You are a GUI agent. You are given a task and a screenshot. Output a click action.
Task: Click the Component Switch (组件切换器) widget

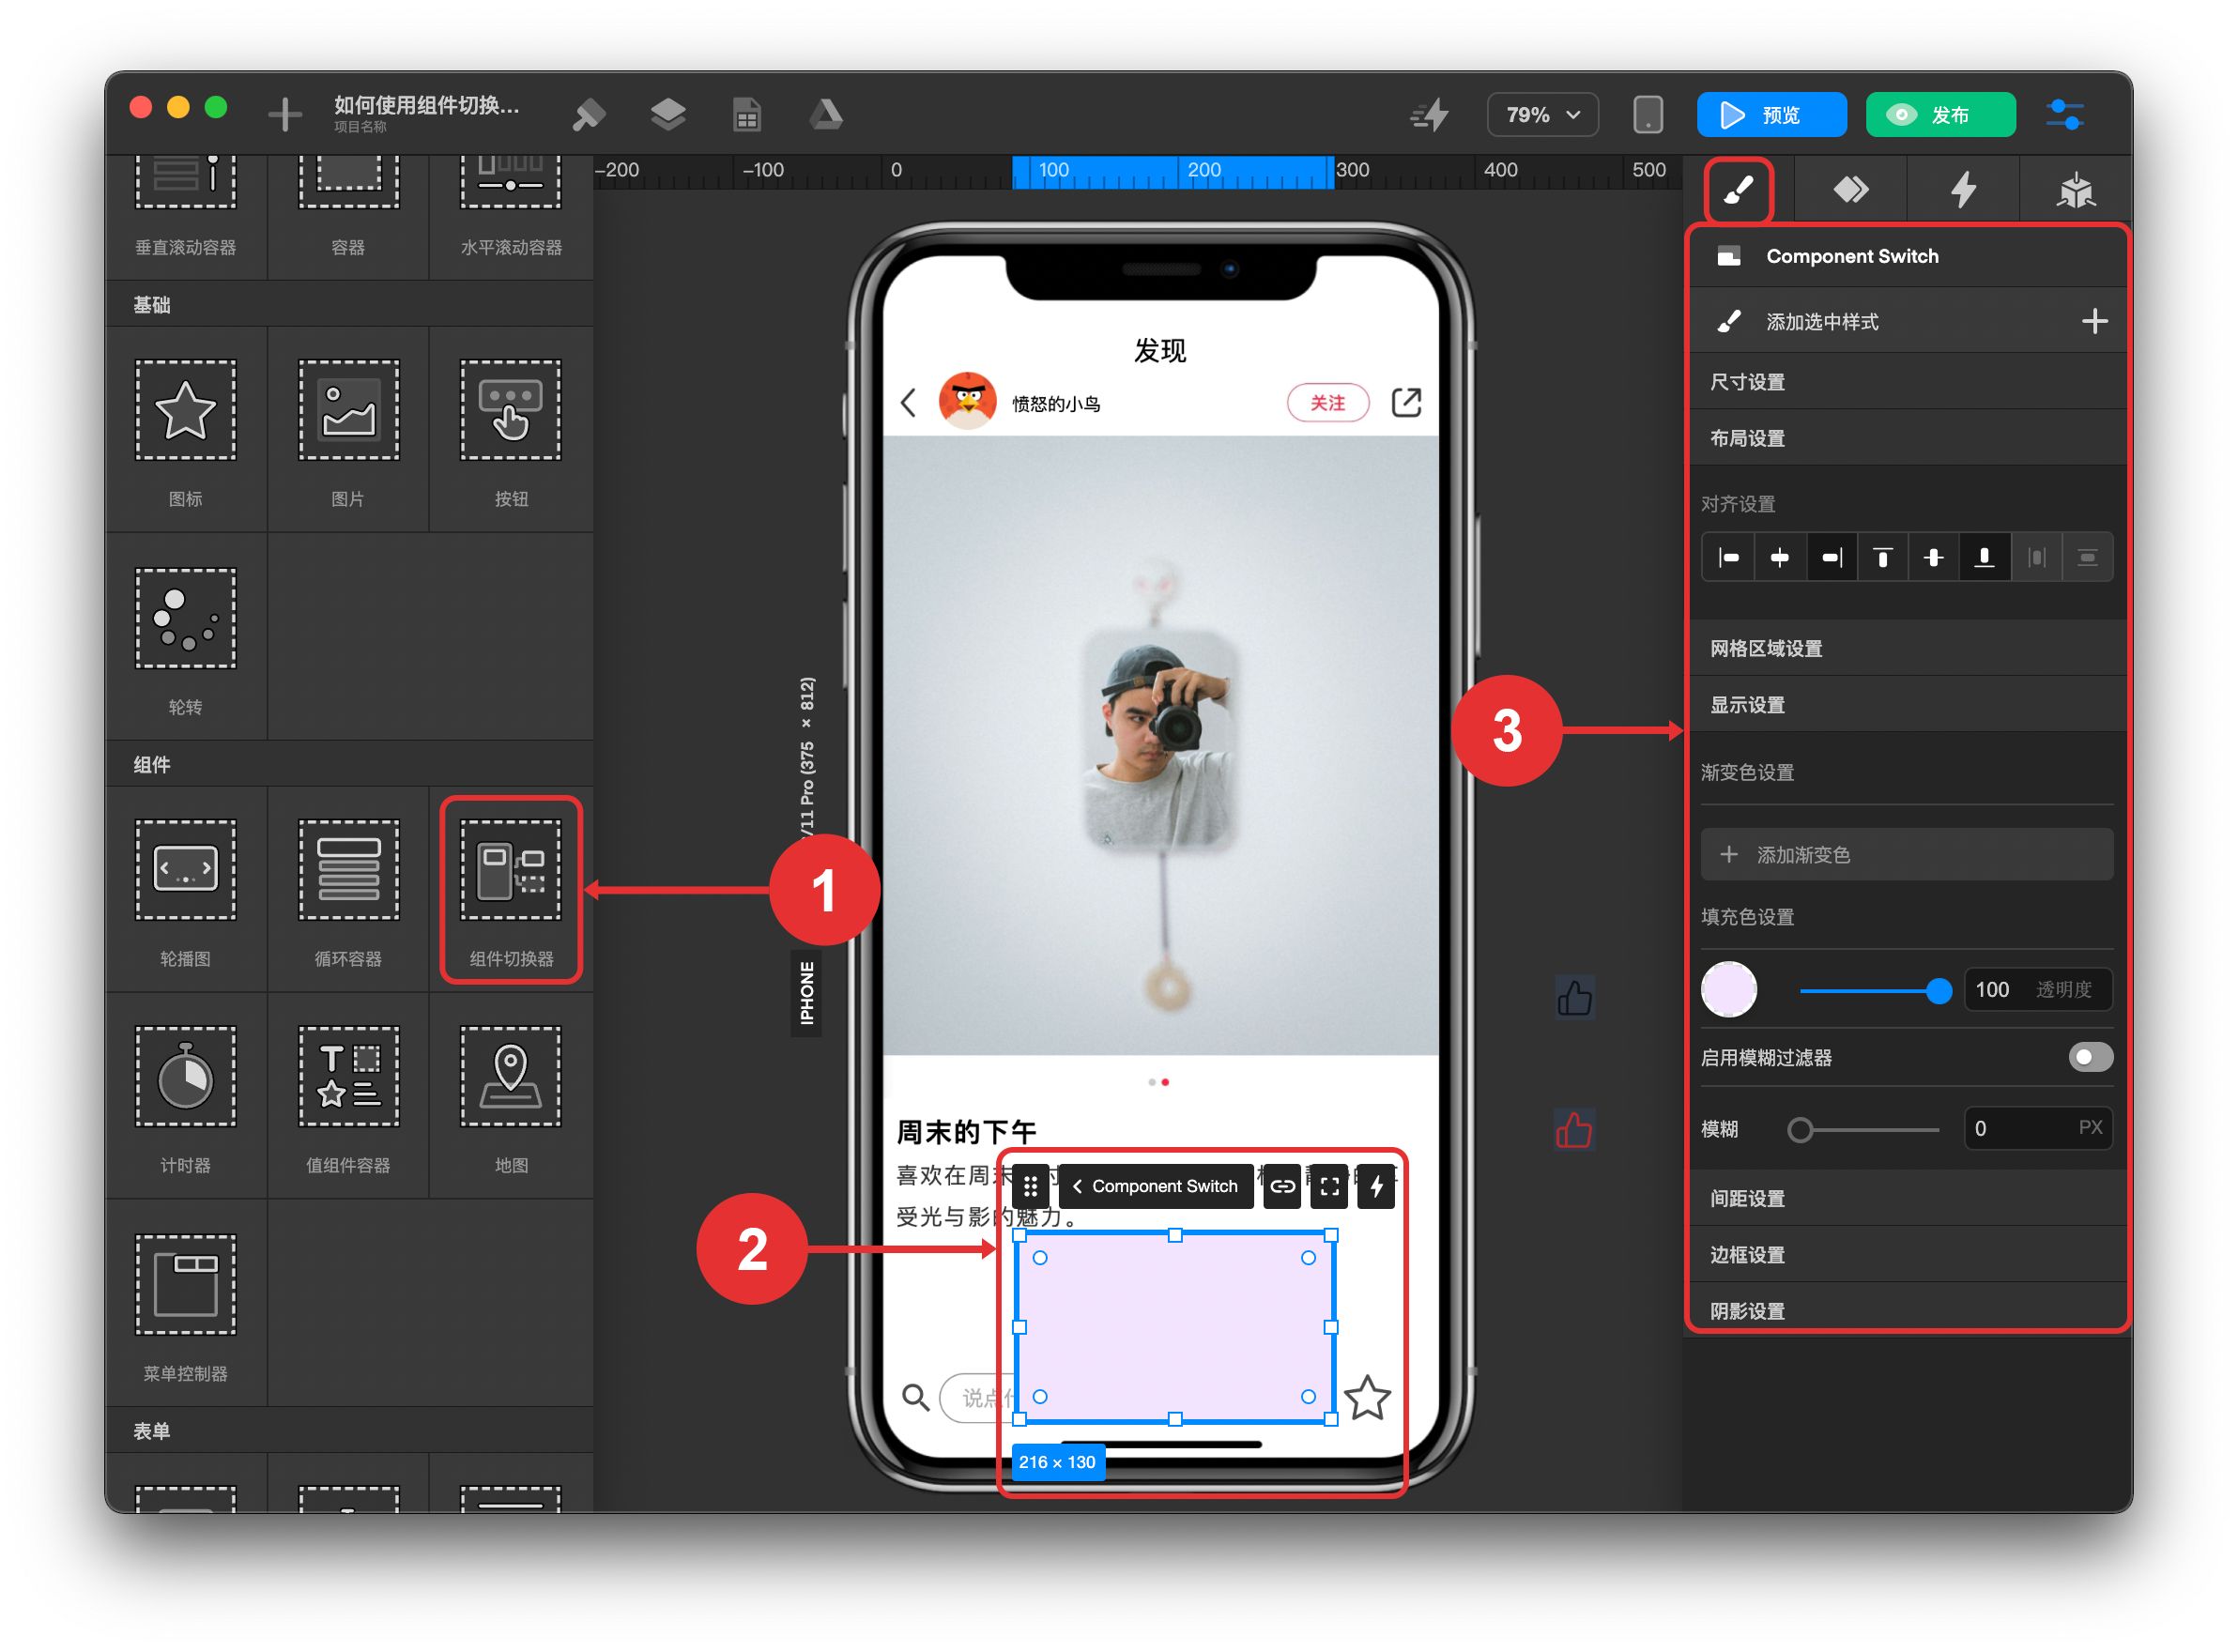[510, 871]
